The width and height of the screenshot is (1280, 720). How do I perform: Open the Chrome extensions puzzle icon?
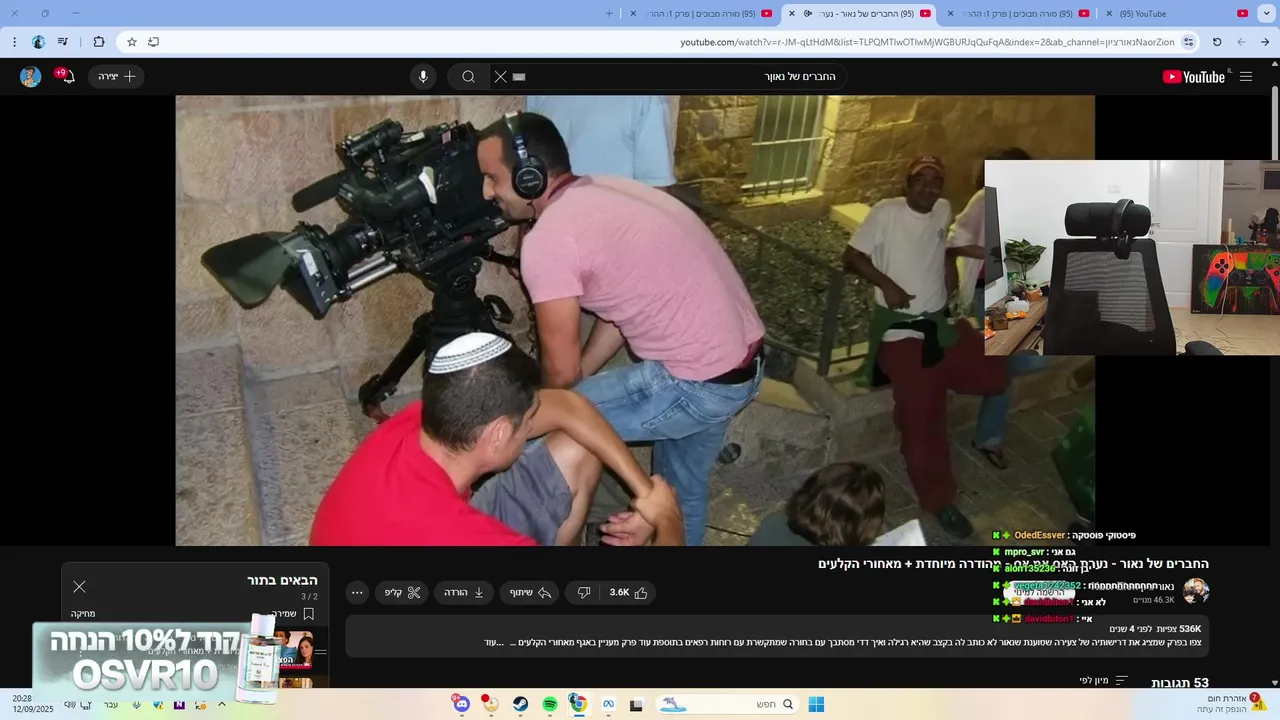98,42
